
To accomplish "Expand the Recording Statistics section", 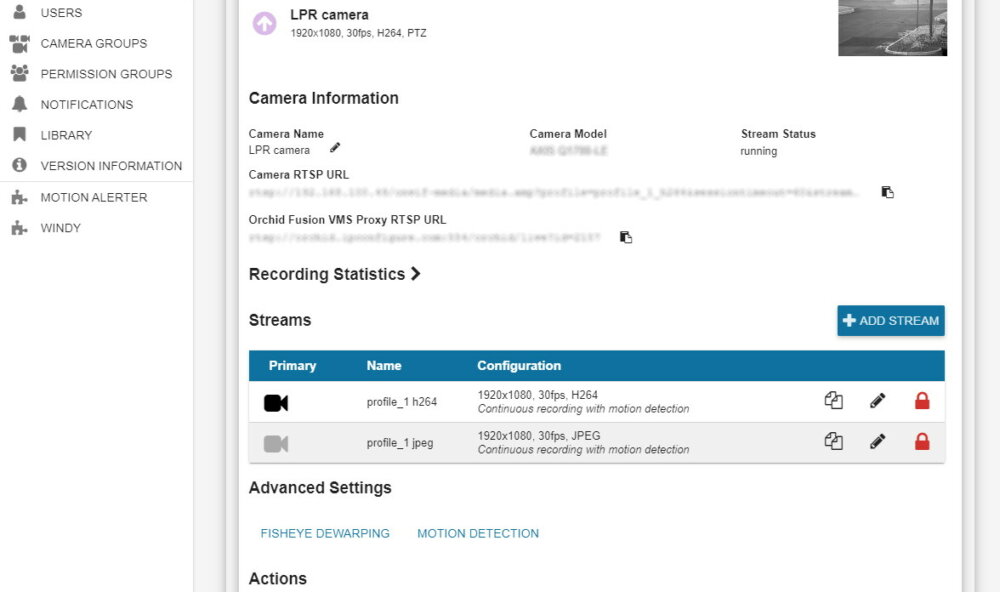I will [x=335, y=274].
